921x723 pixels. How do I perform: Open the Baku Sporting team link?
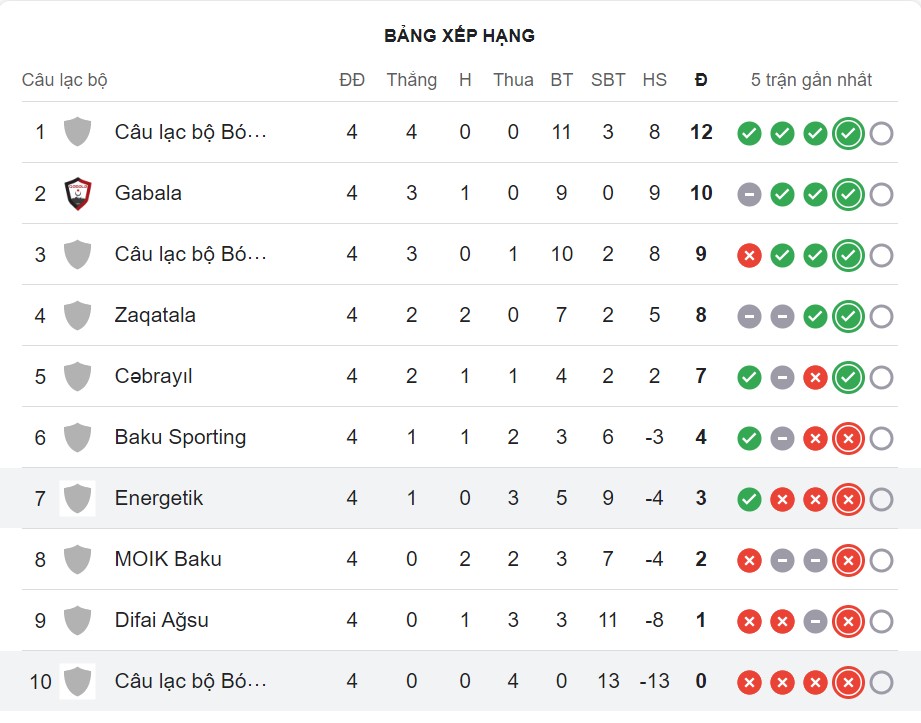[x=180, y=437]
